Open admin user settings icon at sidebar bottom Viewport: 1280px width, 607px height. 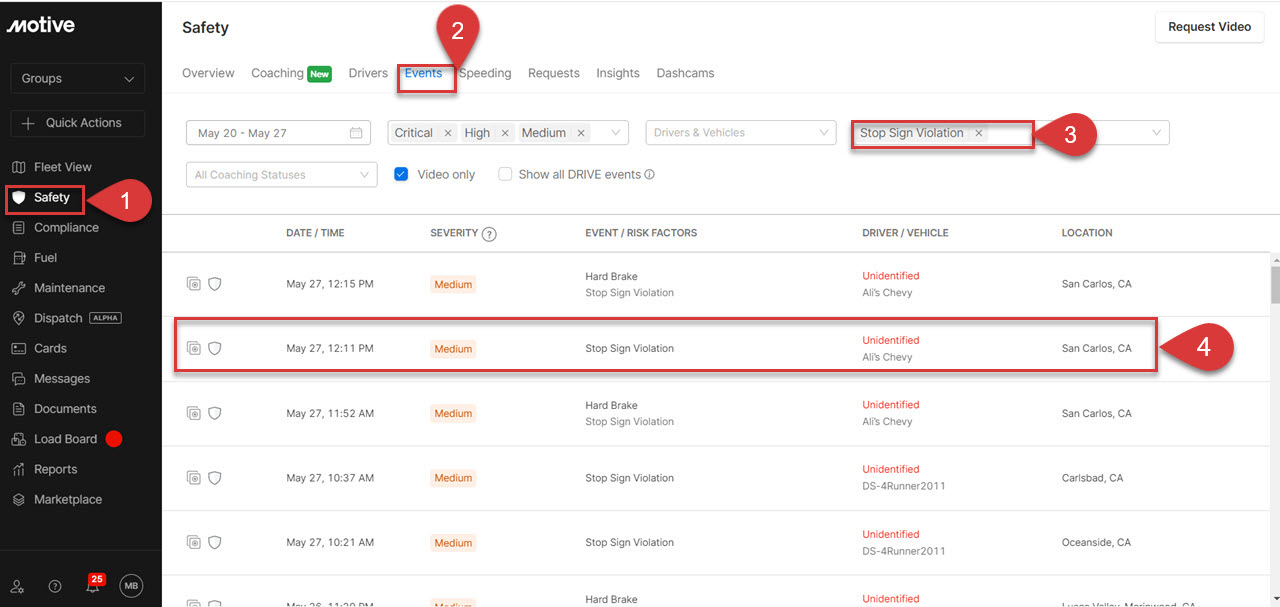(17, 587)
